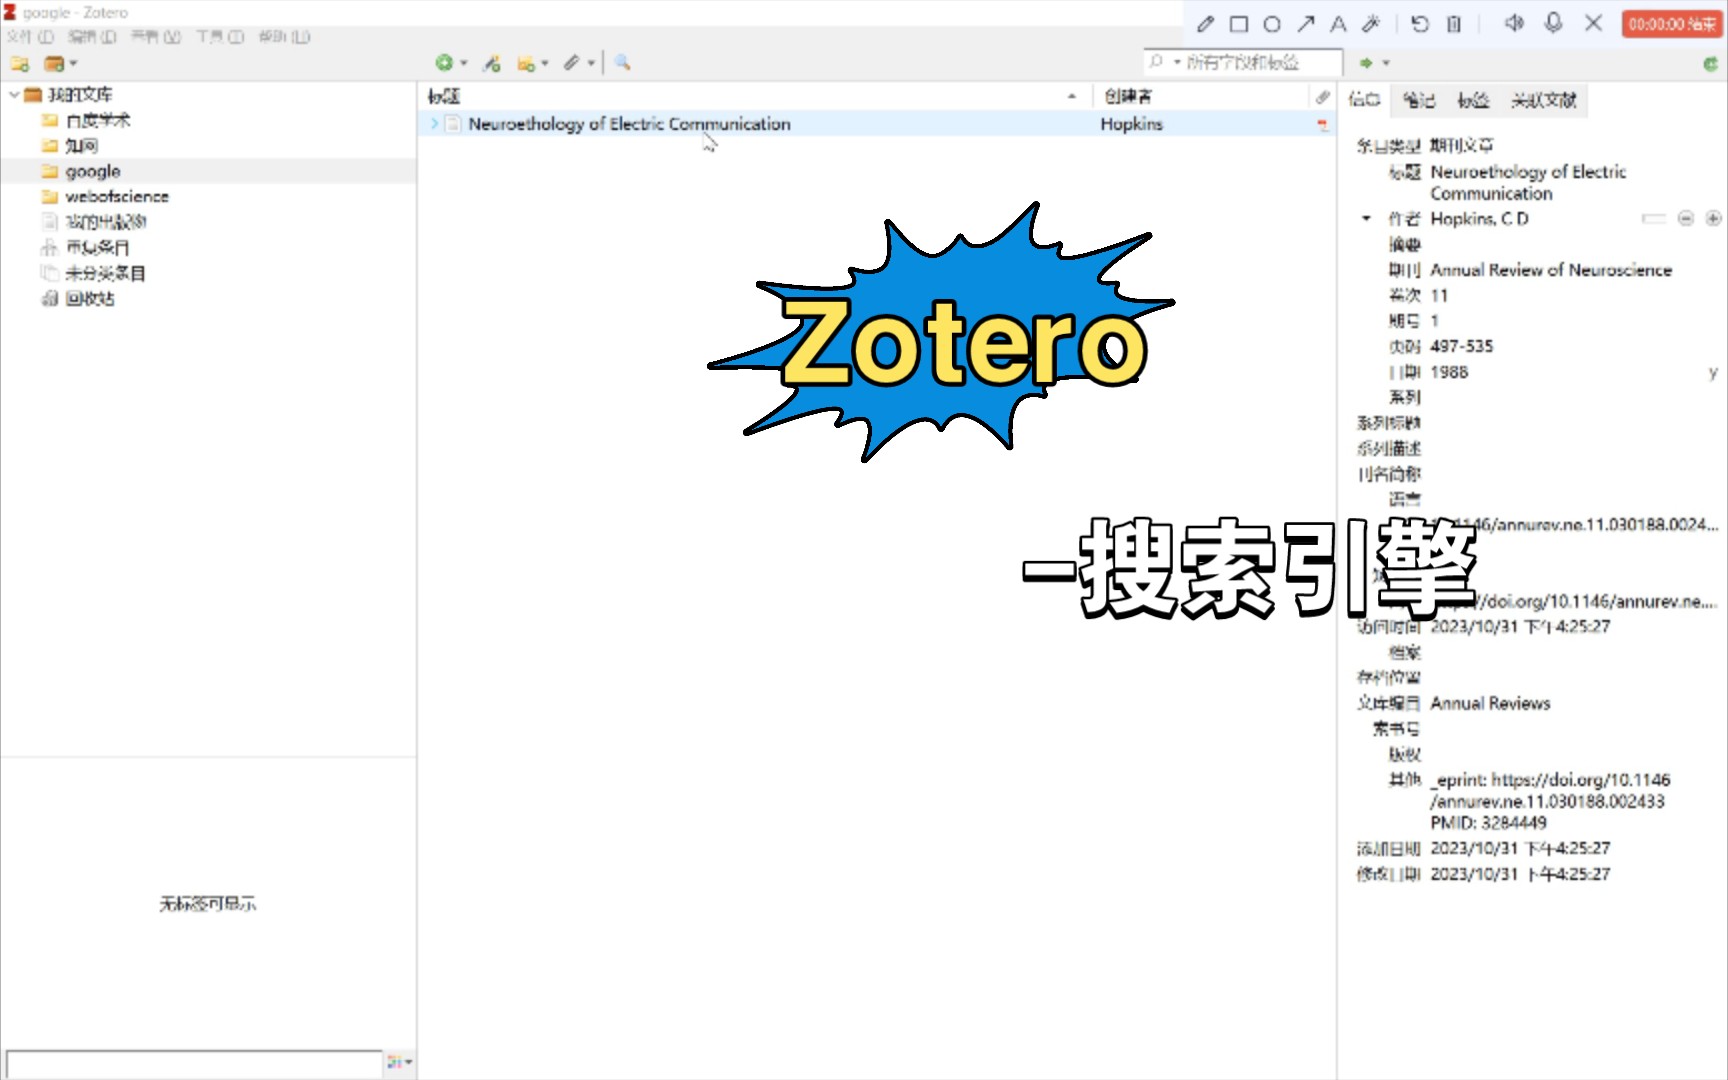The width and height of the screenshot is (1728, 1080).
Task: Click the attachment column paperclip header
Action: click(1322, 97)
